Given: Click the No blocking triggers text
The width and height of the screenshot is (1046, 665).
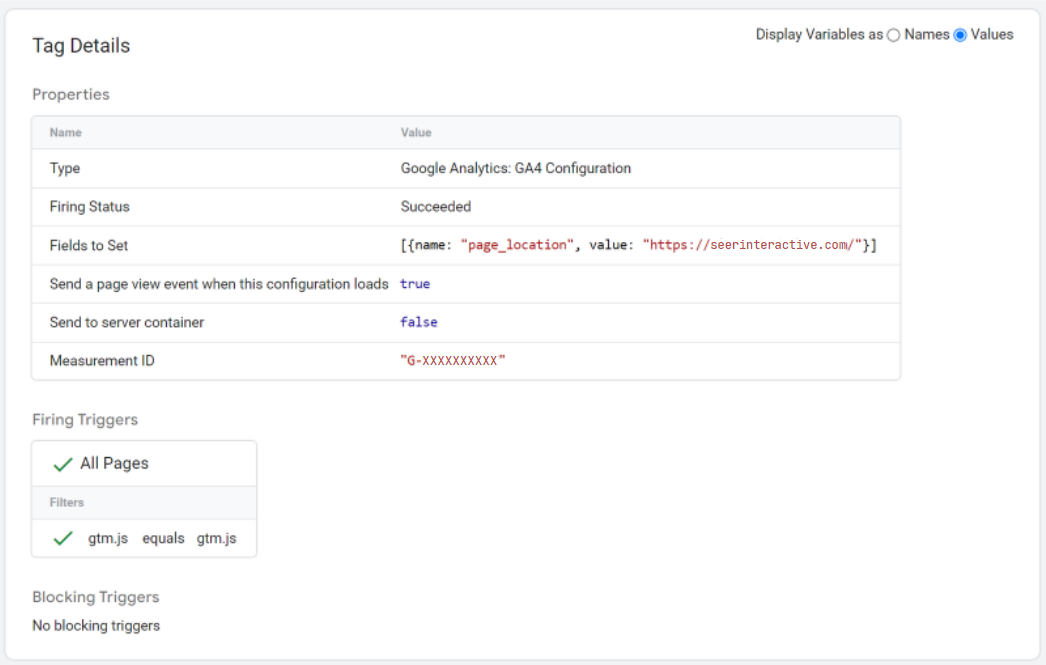Looking at the screenshot, I should point(96,626).
